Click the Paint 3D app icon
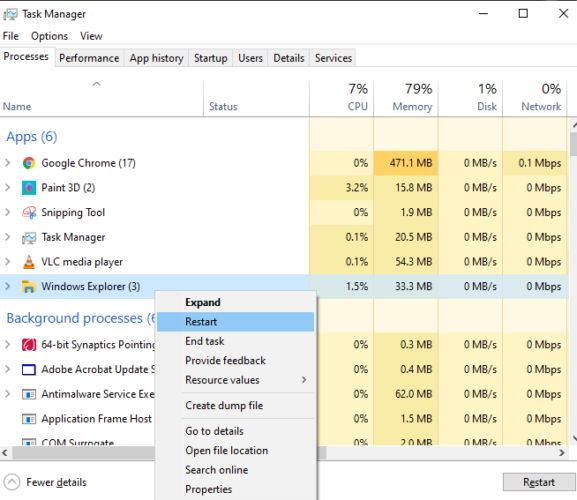Viewport: 577px width, 500px height. [29, 188]
